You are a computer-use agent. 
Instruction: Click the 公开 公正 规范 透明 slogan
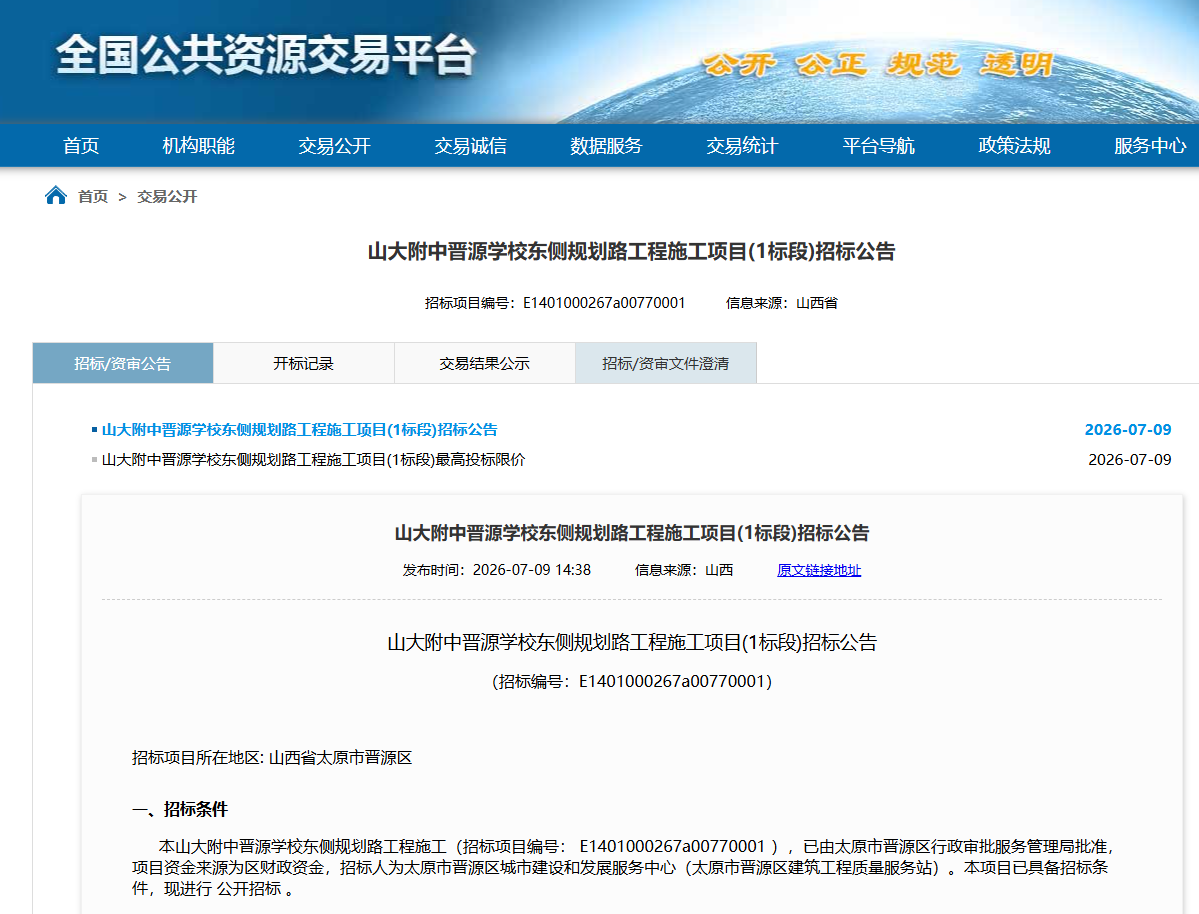point(879,64)
